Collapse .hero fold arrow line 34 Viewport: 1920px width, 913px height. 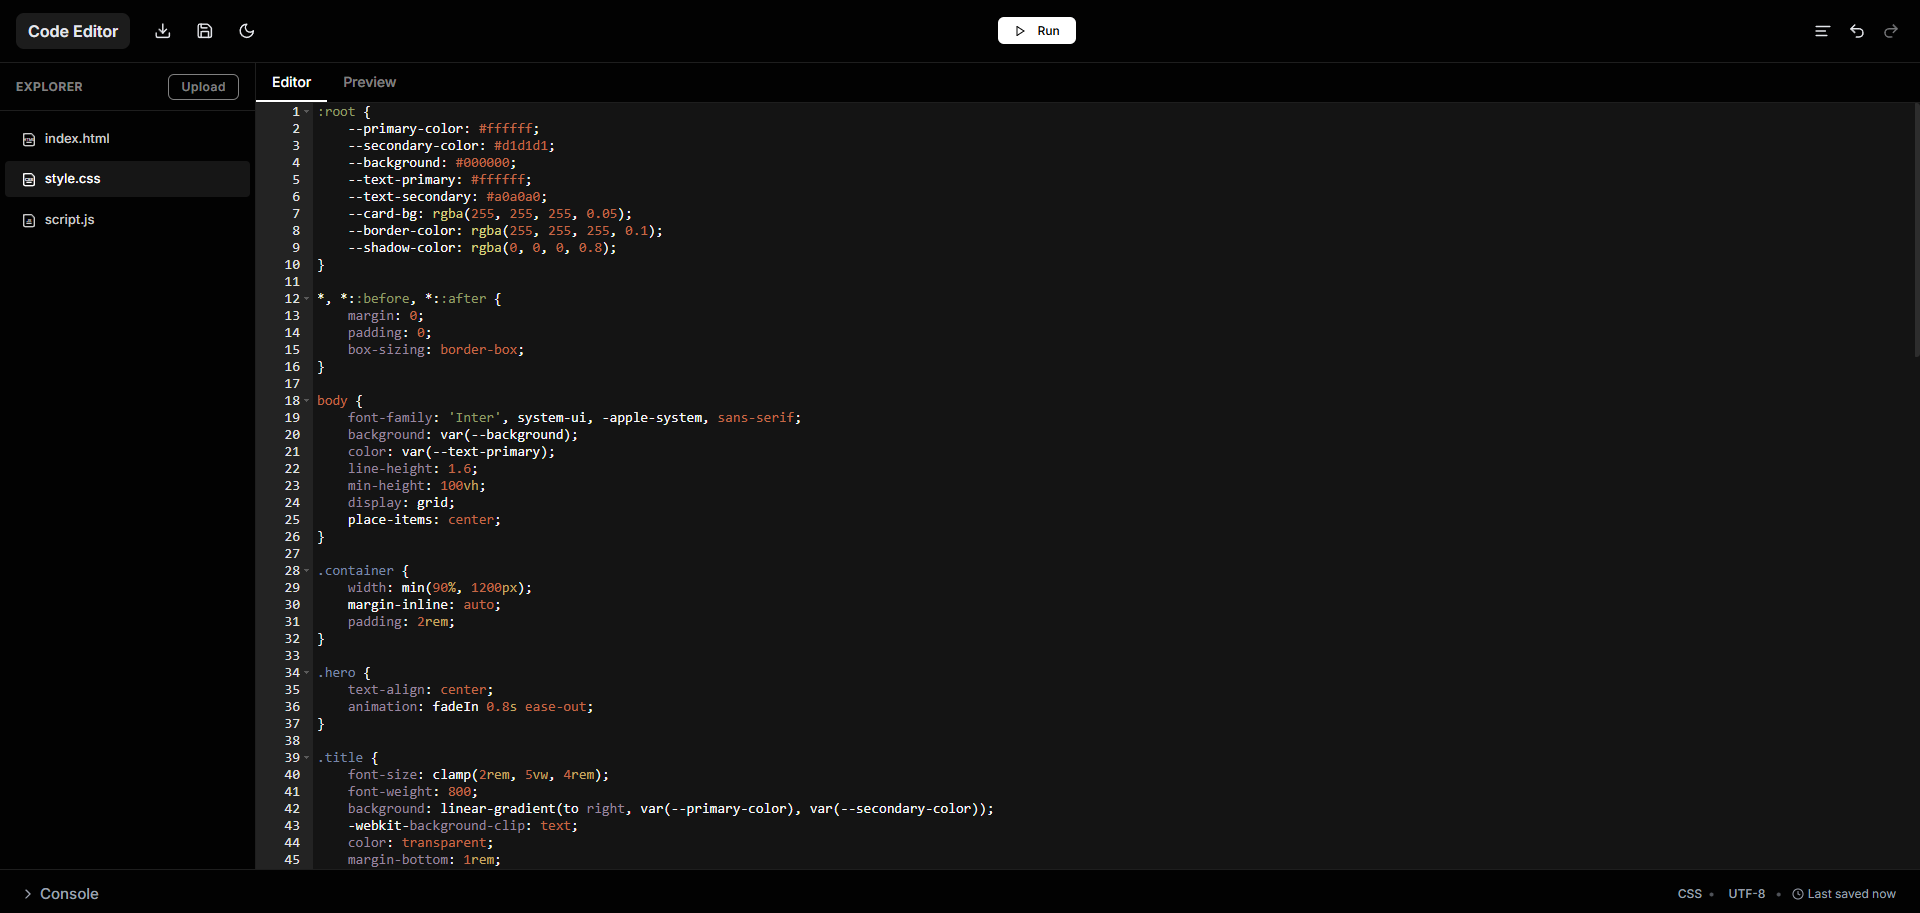(x=307, y=673)
